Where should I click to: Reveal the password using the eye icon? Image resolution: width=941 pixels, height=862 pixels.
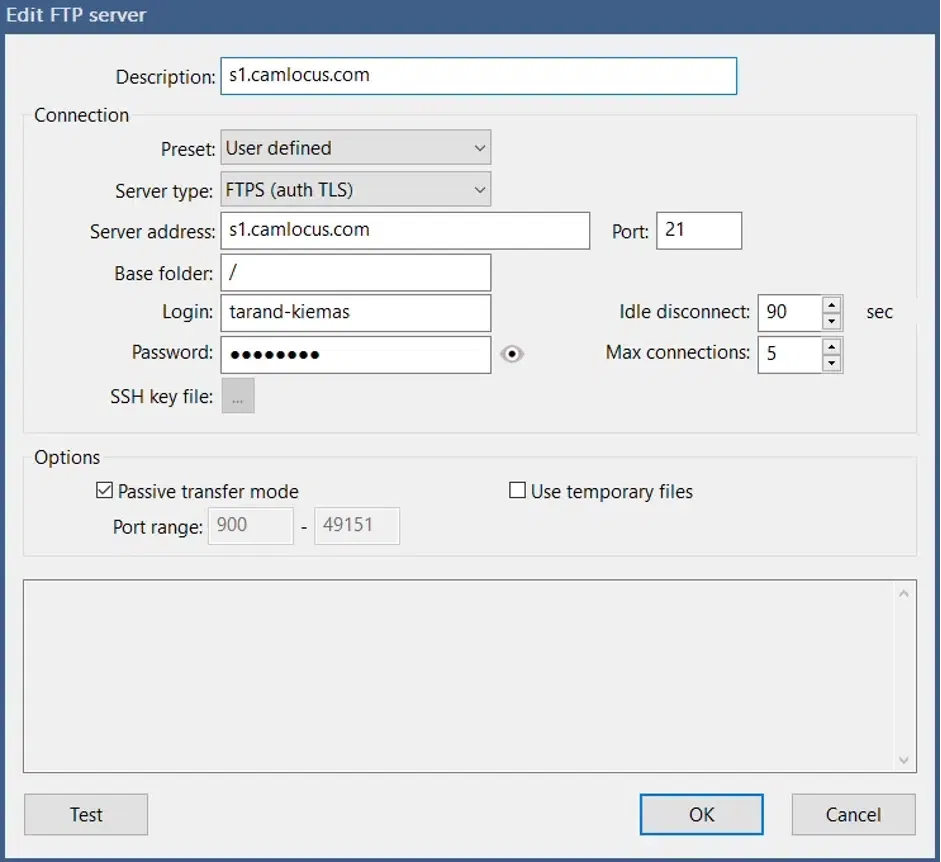[513, 354]
